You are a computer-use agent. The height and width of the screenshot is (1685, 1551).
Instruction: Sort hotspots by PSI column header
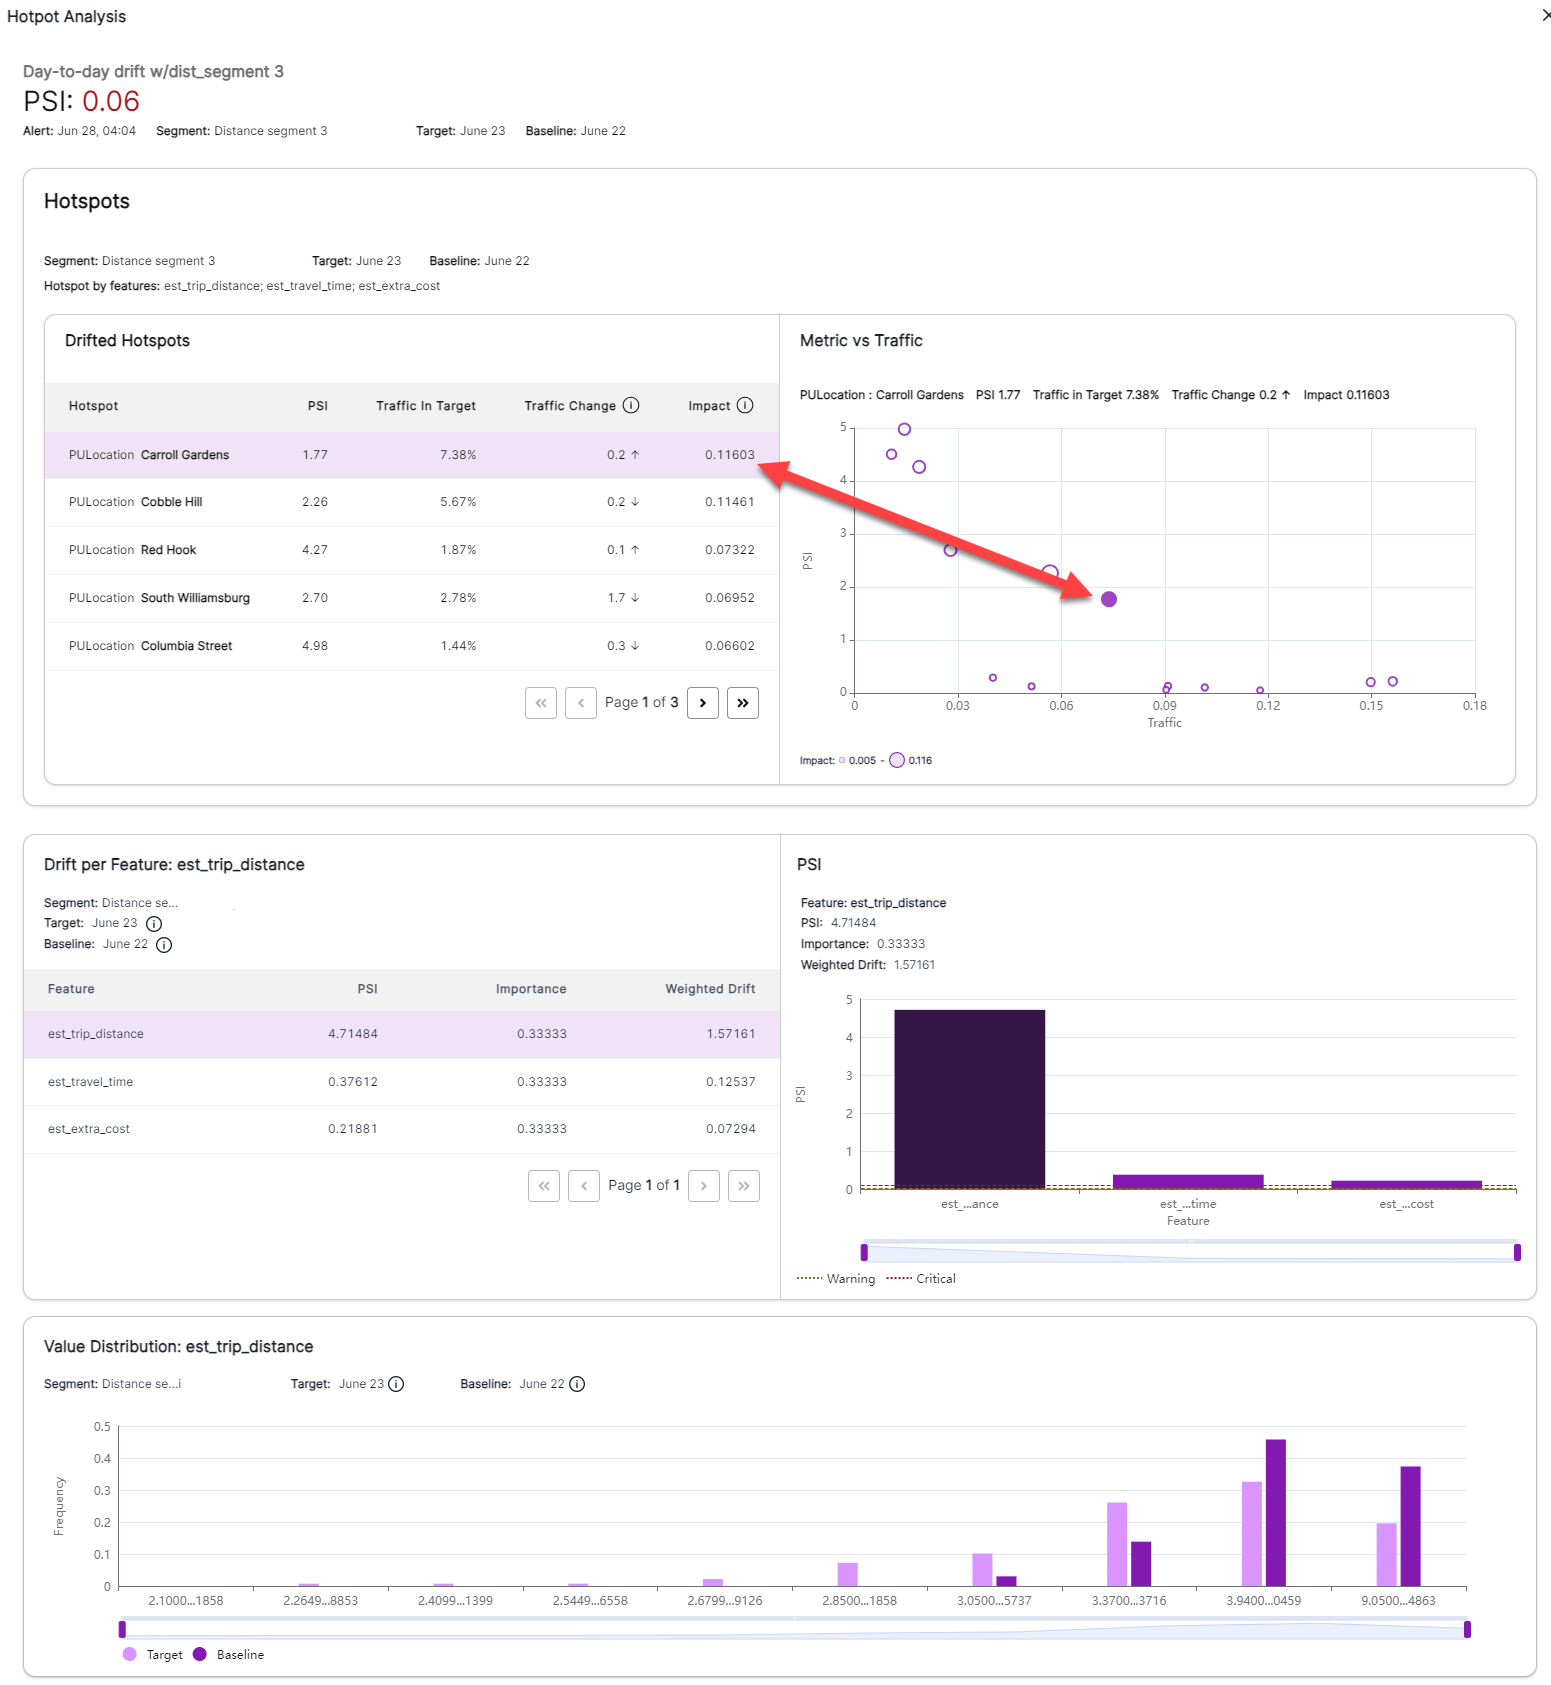pos(318,406)
